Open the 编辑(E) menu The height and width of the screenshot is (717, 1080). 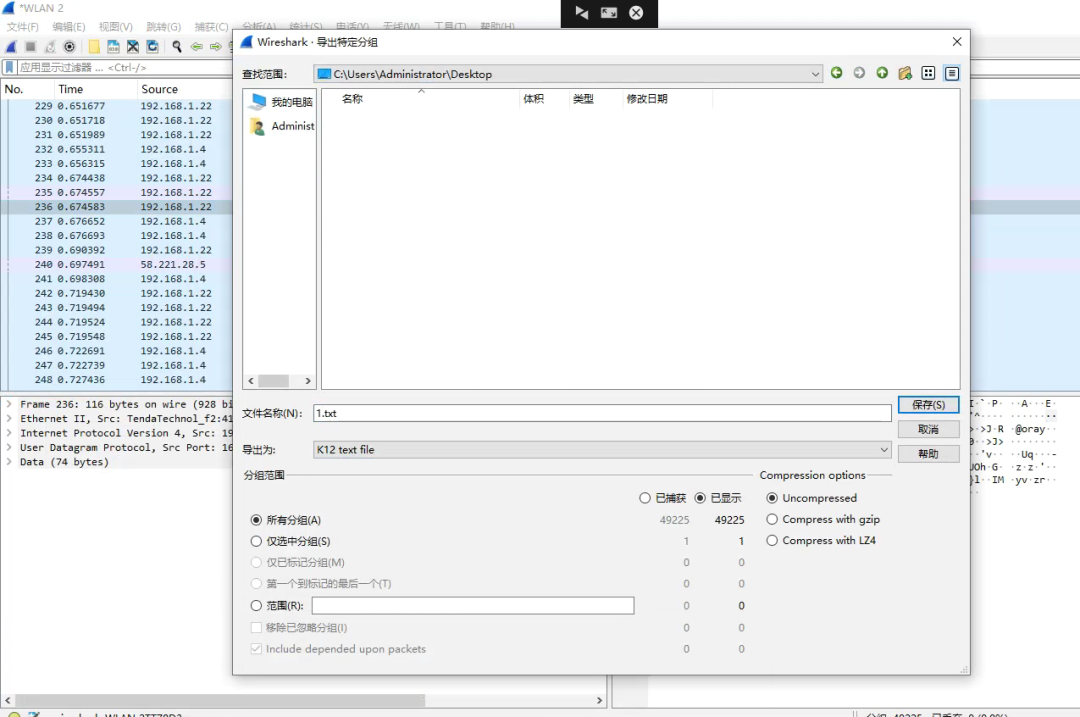tap(69, 27)
